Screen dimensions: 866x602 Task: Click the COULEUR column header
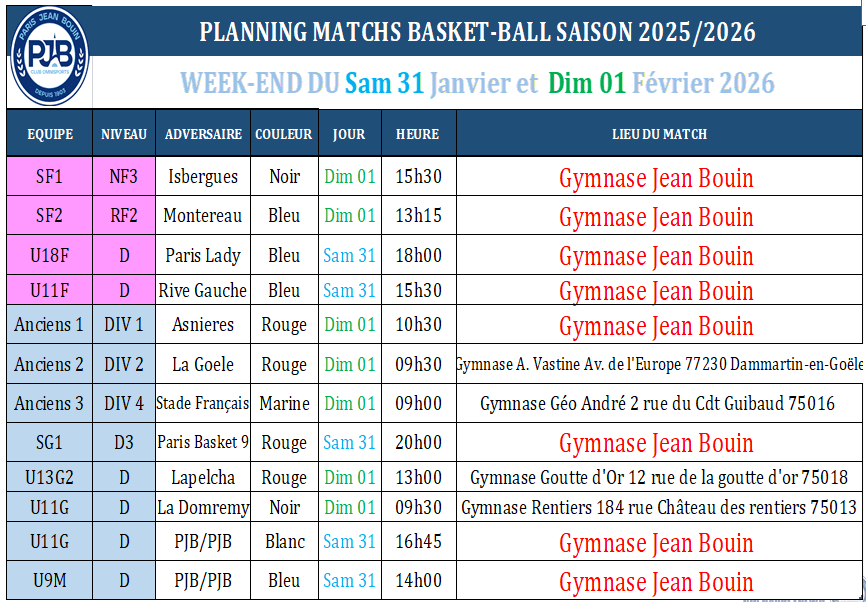tap(284, 134)
